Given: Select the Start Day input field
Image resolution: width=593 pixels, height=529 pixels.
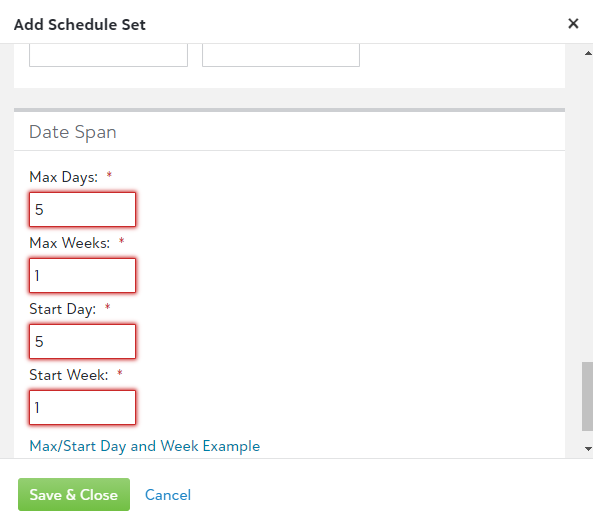Looking at the screenshot, I should pos(82,341).
